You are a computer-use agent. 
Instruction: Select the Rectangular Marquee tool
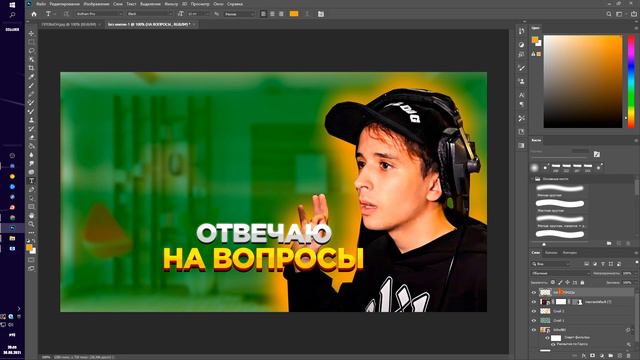(x=31, y=42)
